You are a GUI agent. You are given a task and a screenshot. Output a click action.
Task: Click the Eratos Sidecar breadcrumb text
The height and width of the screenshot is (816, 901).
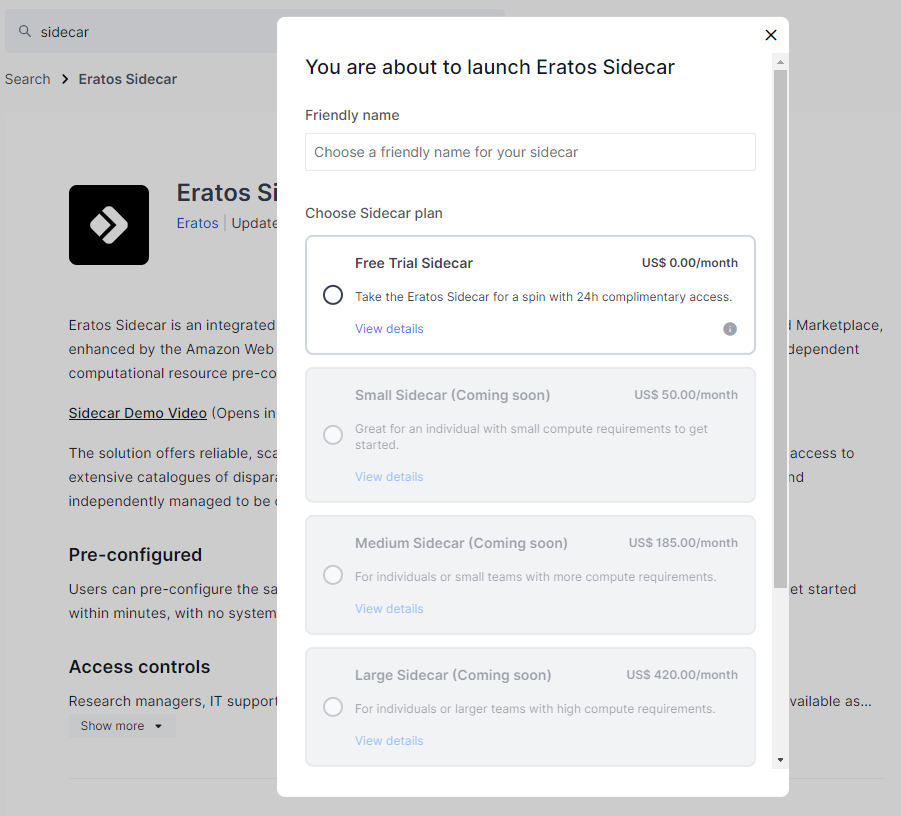[x=128, y=79]
